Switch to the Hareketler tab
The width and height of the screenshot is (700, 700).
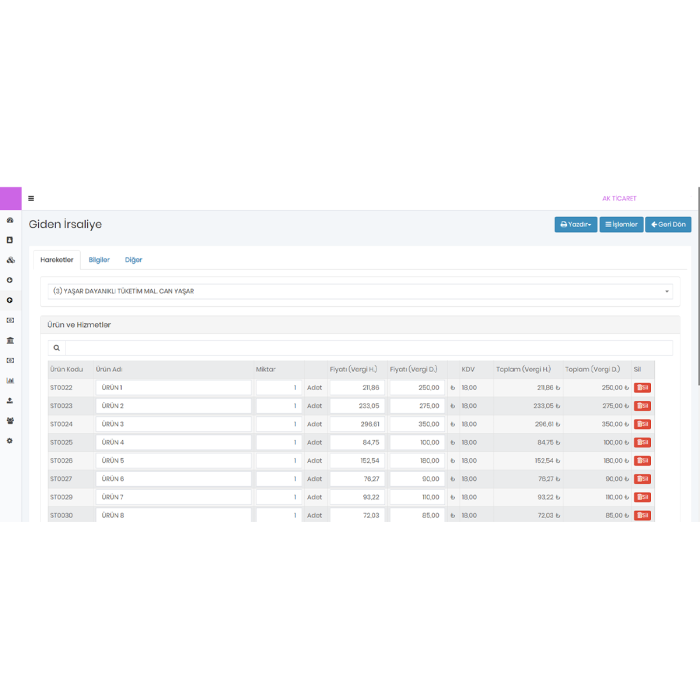[57, 260]
